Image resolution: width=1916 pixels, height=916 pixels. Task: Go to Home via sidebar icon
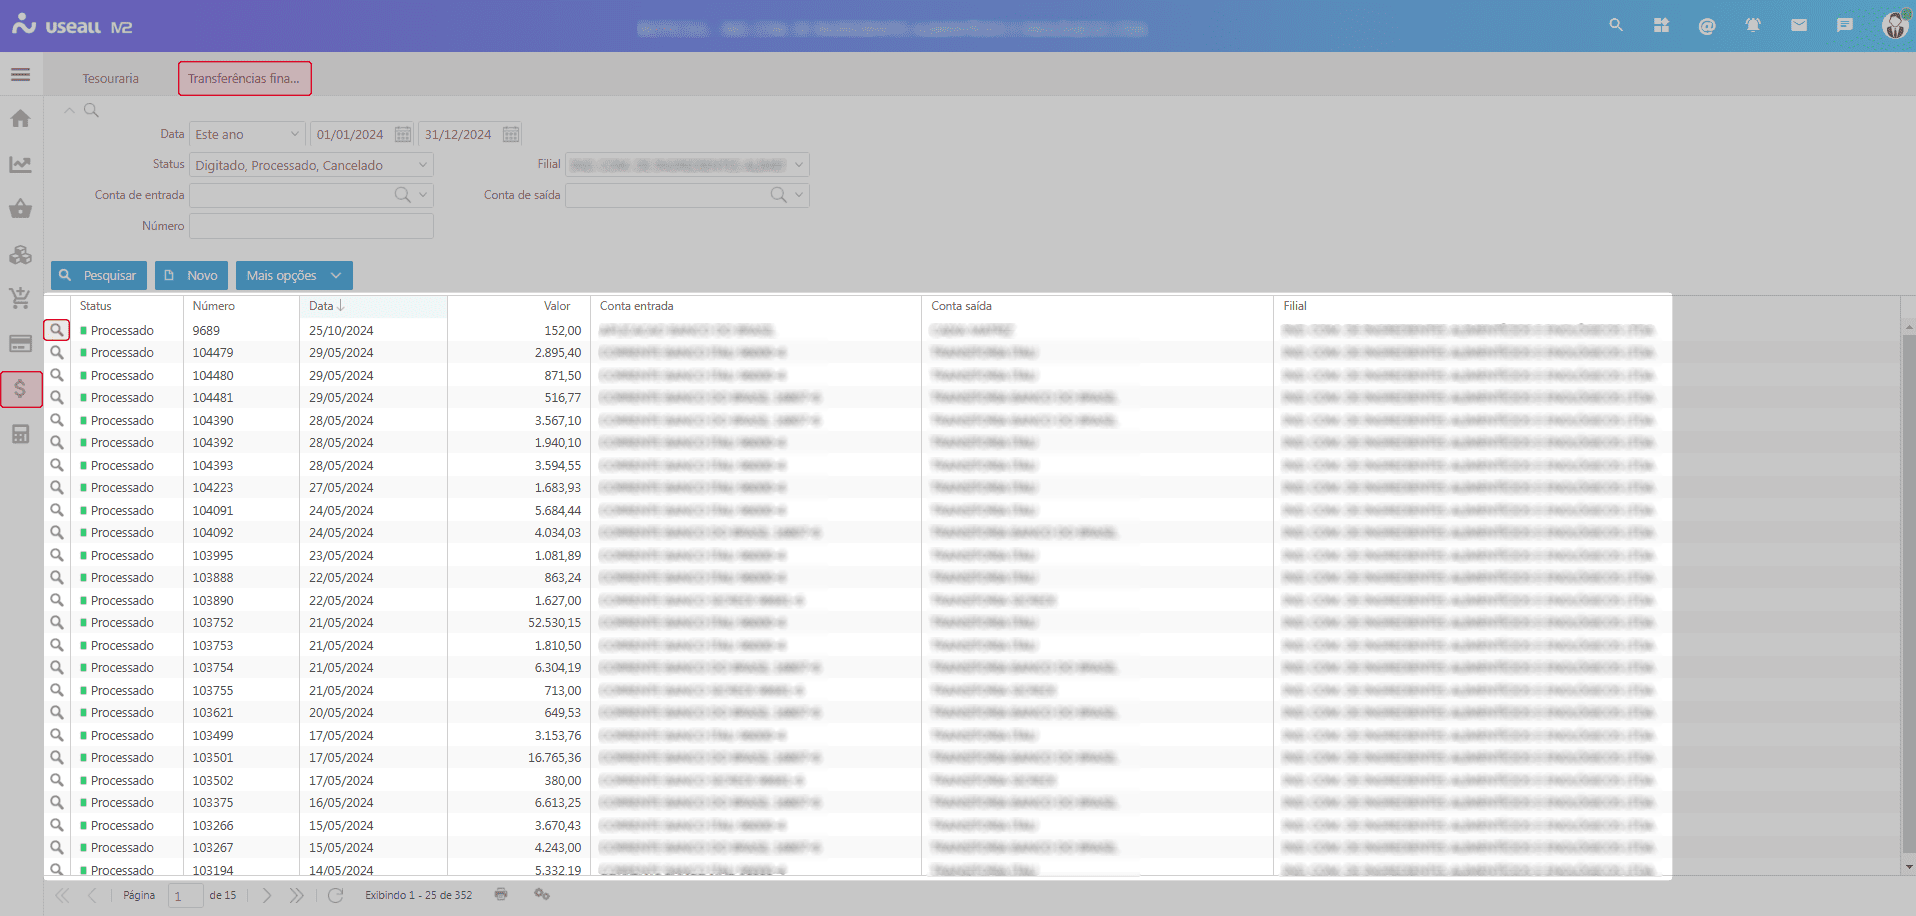20,119
